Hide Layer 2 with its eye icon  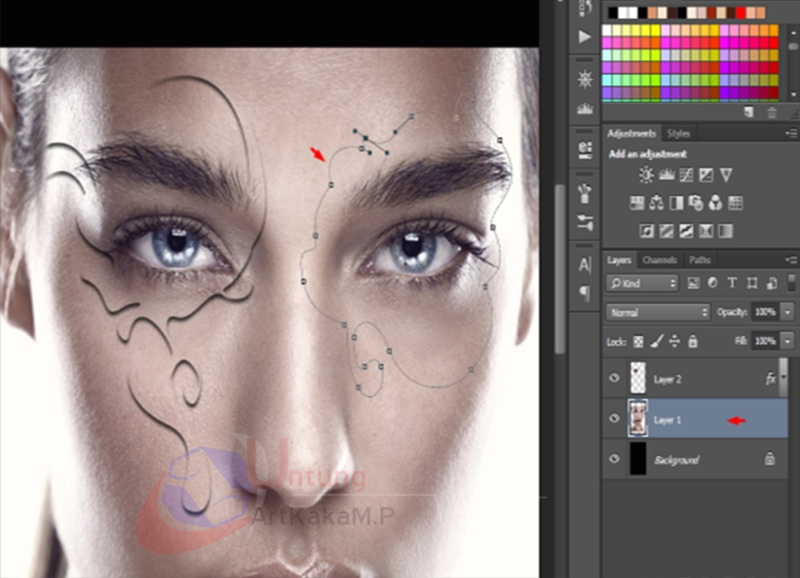(614, 378)
